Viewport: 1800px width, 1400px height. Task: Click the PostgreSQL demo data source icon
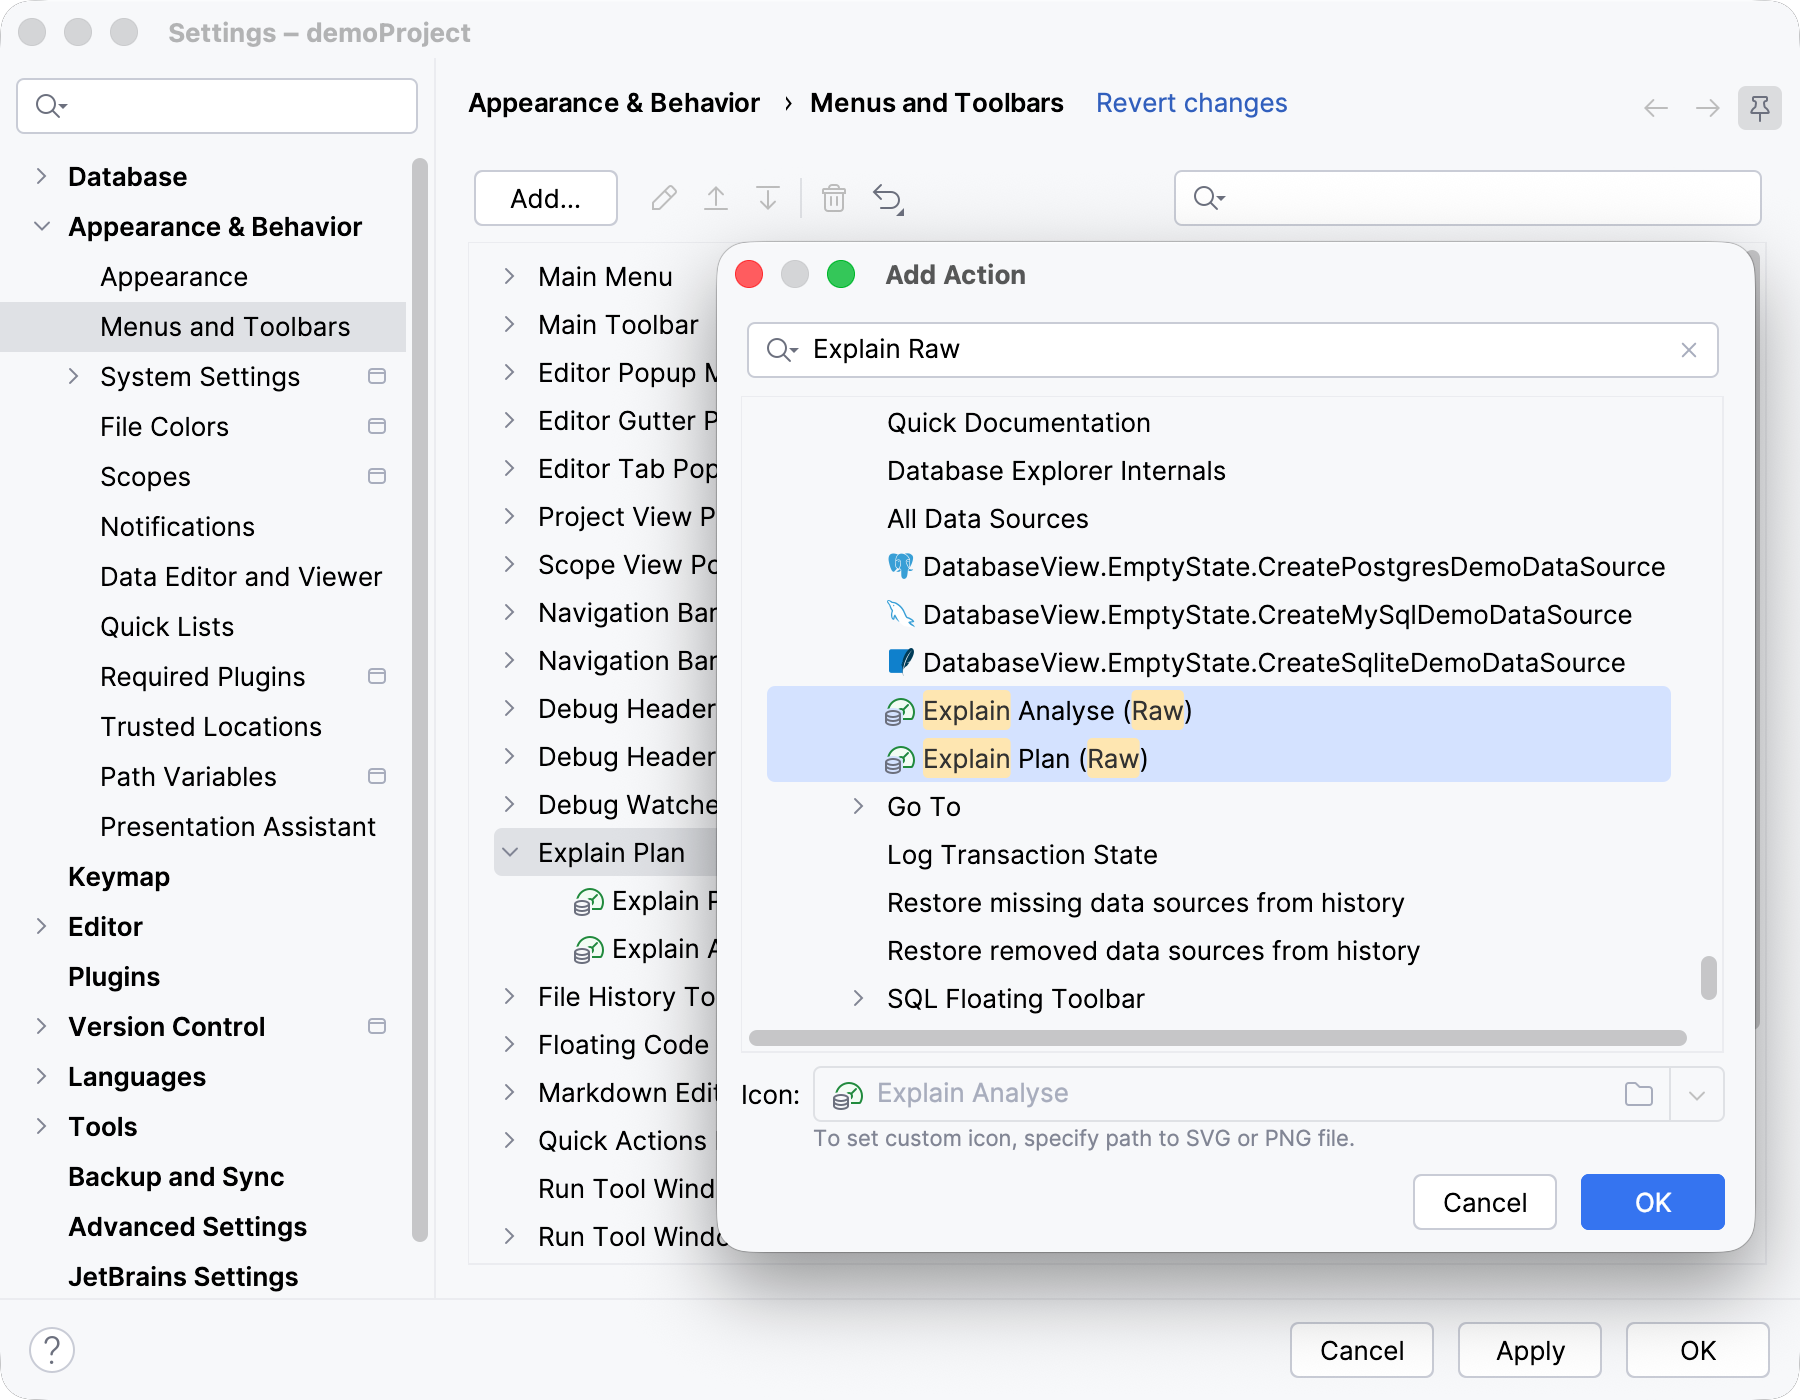(901, 566)
